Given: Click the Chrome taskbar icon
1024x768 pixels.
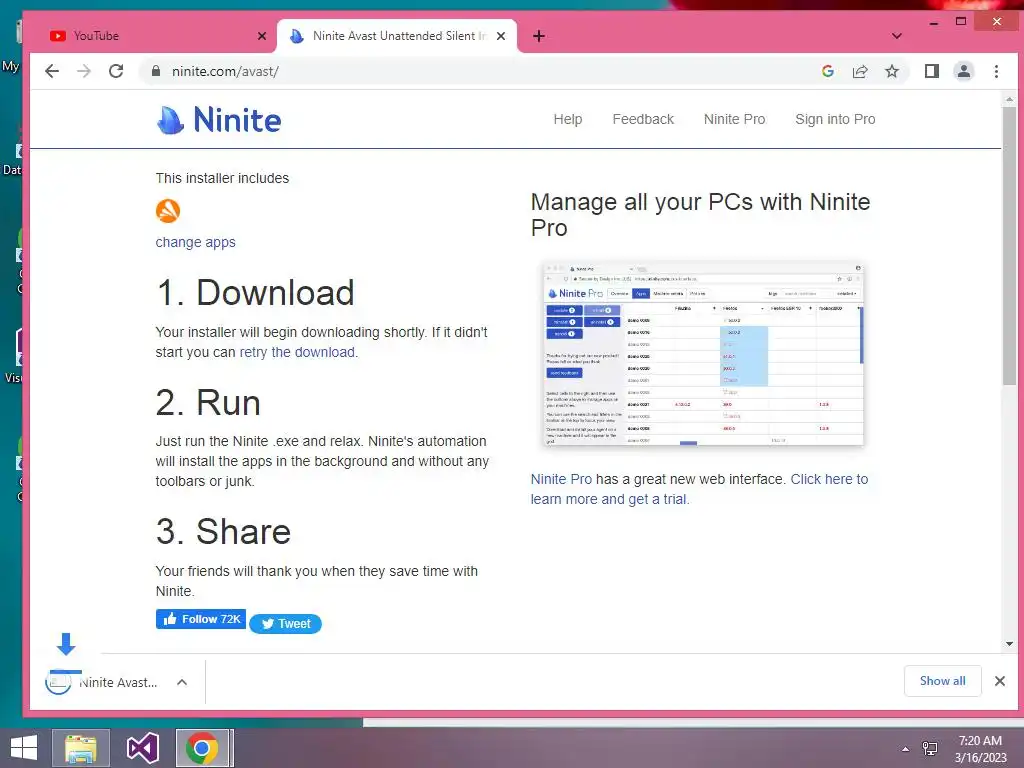Looking at the screenshot, I should 202,748.
